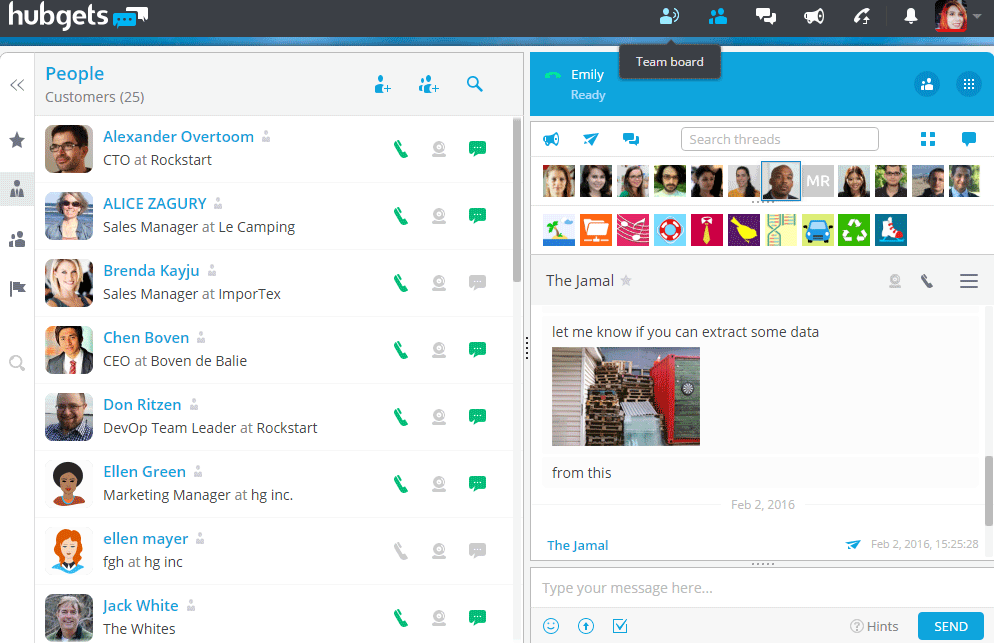
Task: Start video call with Don Ritzen
Action: tap(439, 417)
